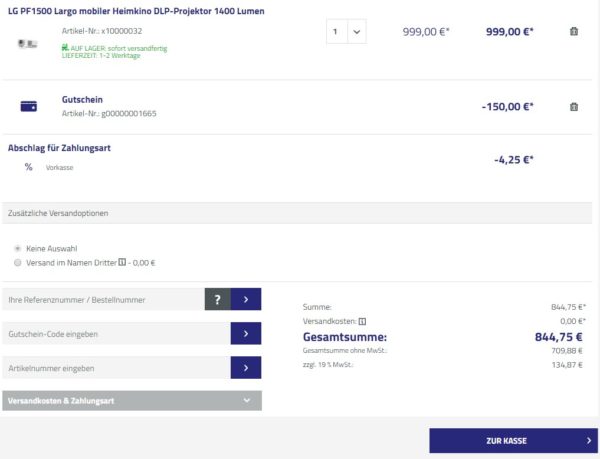Click the Artikelnummer eingeben input field

(116, 368)
